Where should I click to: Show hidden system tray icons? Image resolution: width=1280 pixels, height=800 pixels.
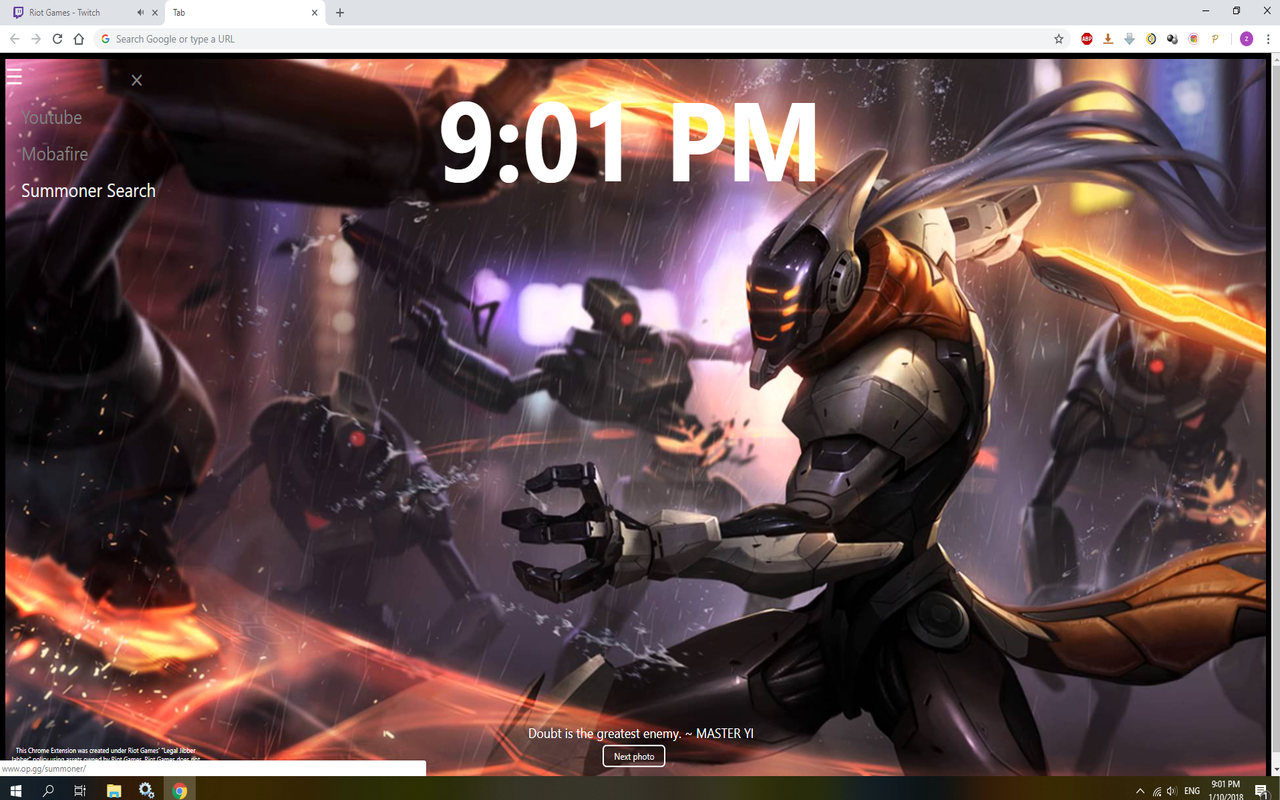(x=1140, y=790)
